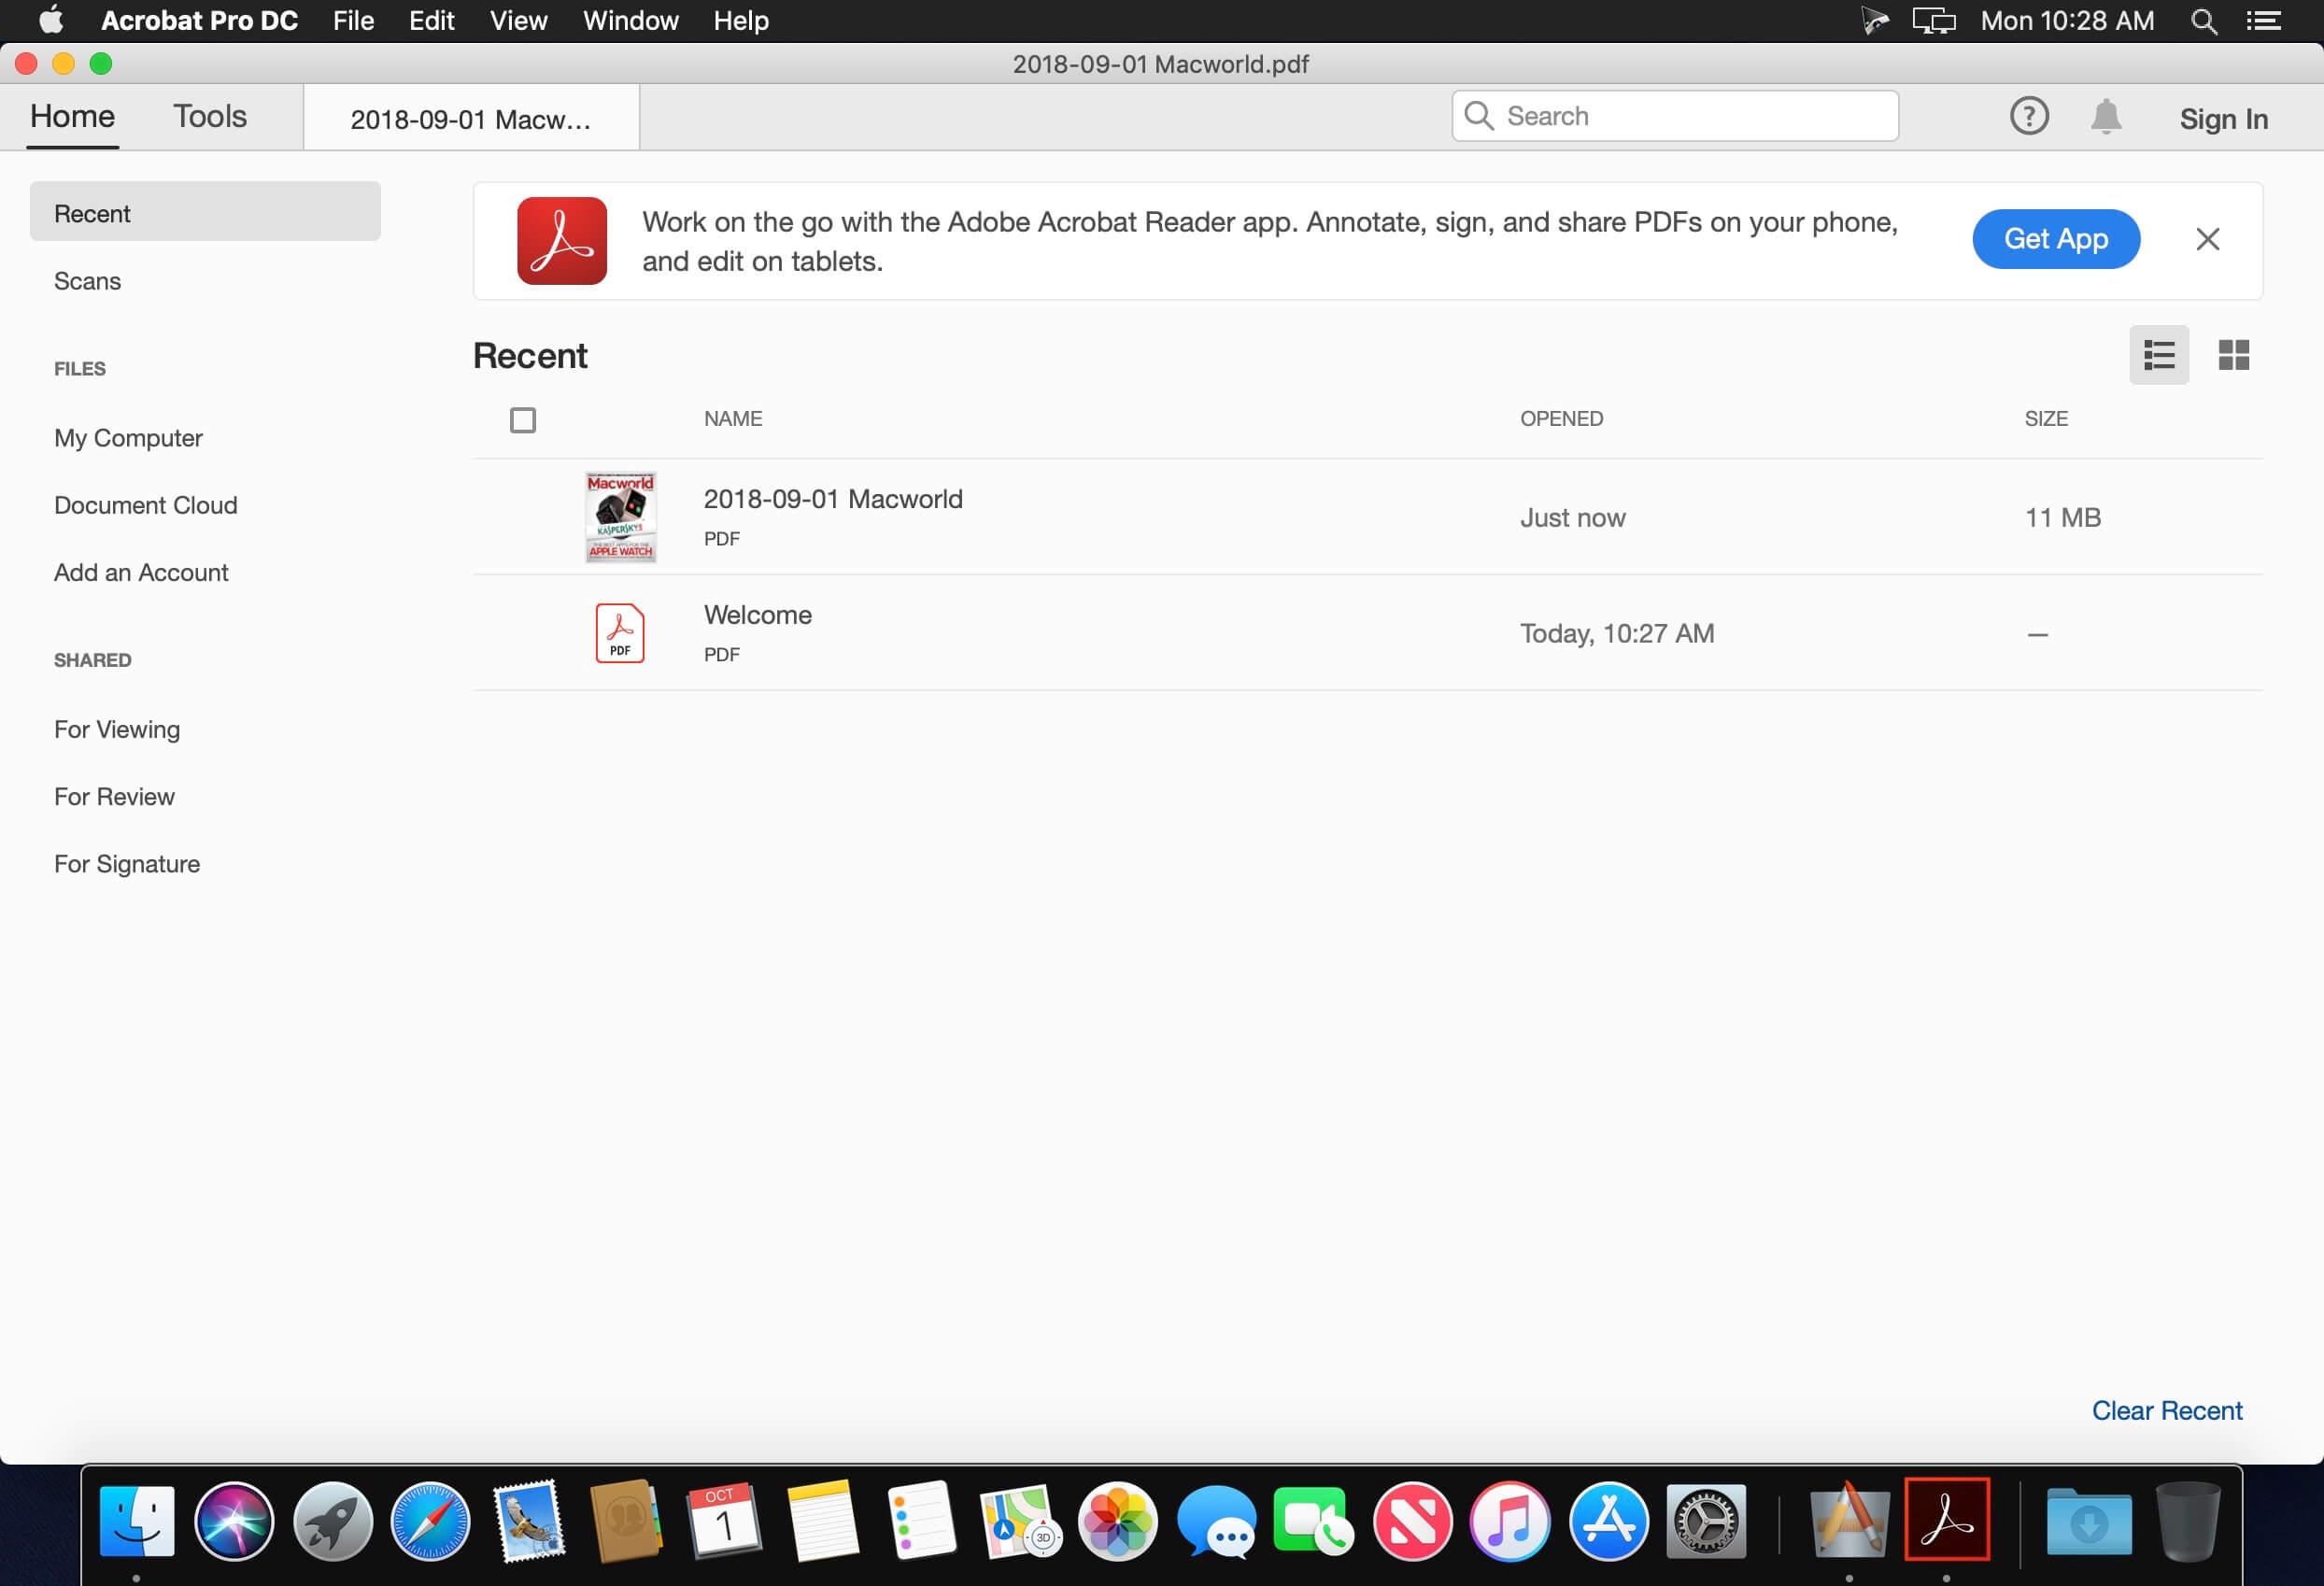Open Finder from the Dock
The width and height of the screenshot is (2324, 1586).
[137, 1519]
